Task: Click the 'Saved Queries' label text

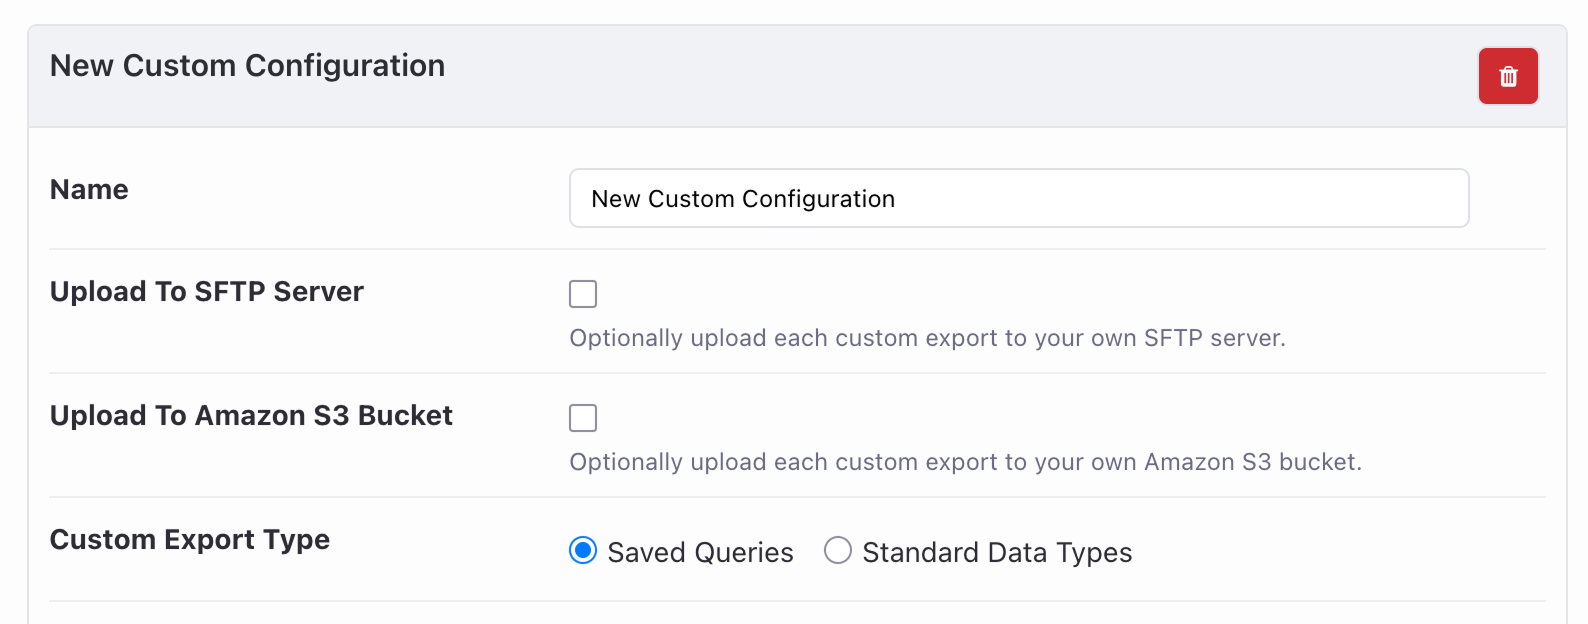Action: click(700, 552)
